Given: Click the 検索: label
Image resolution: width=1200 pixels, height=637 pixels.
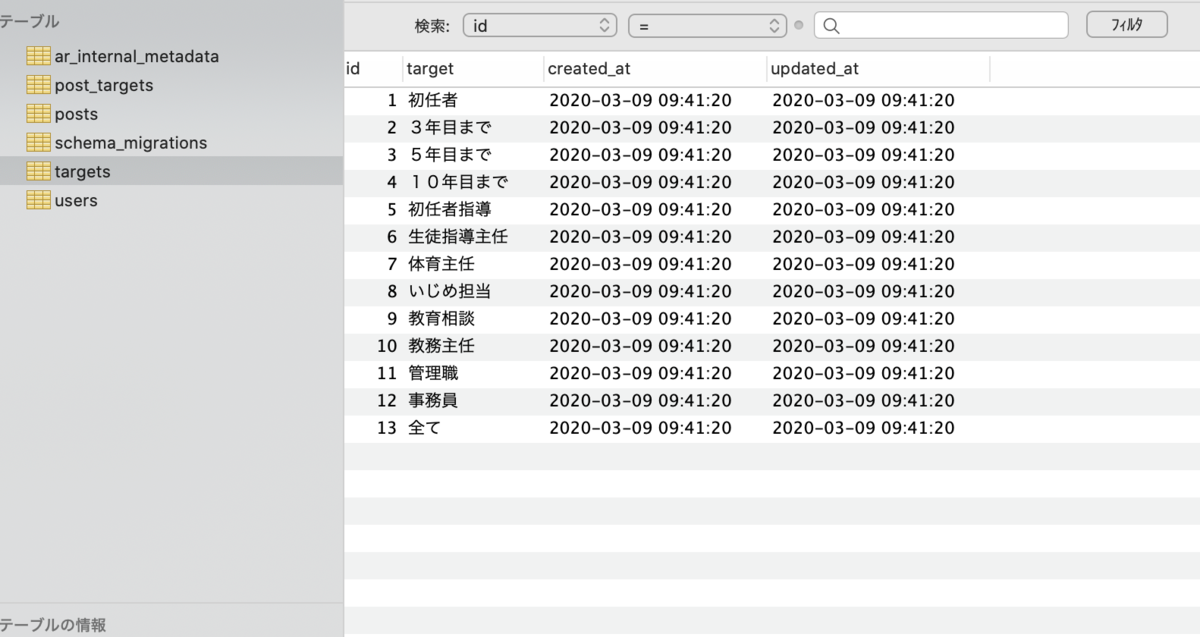Looking at the screenshot, I should pyautogui.click(x=432, y=26).
